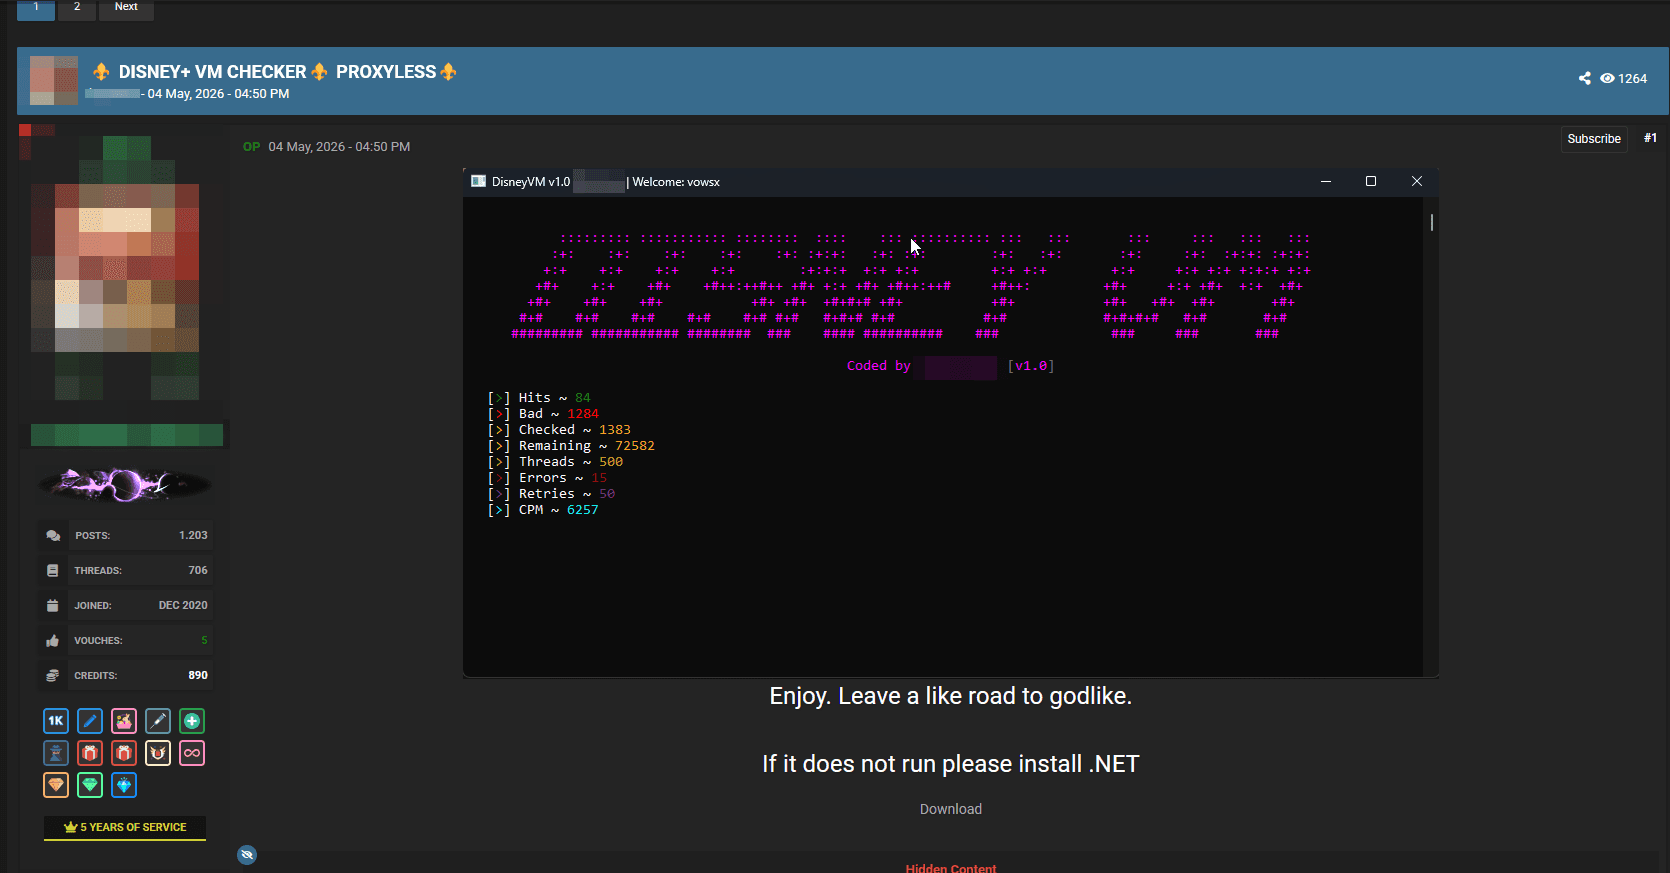Click the DisneyVM window title icon
Image resolution: width=1670 pixels, height=873 pixels.
coord(478,182)
